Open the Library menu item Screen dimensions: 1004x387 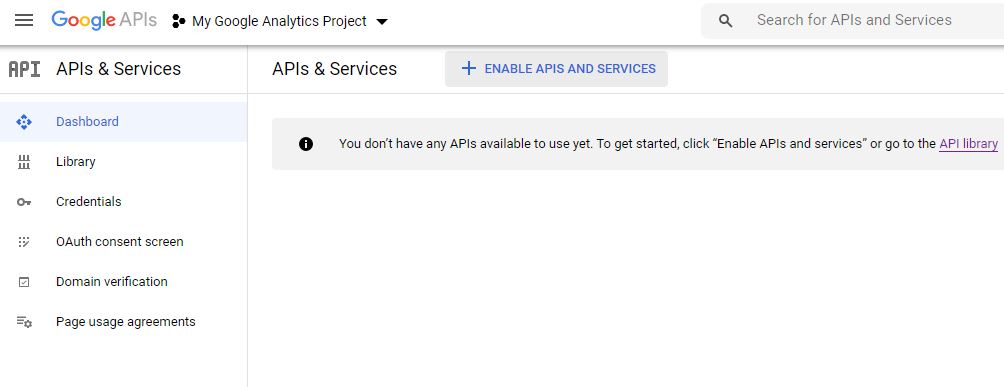[x=124, y=161]
